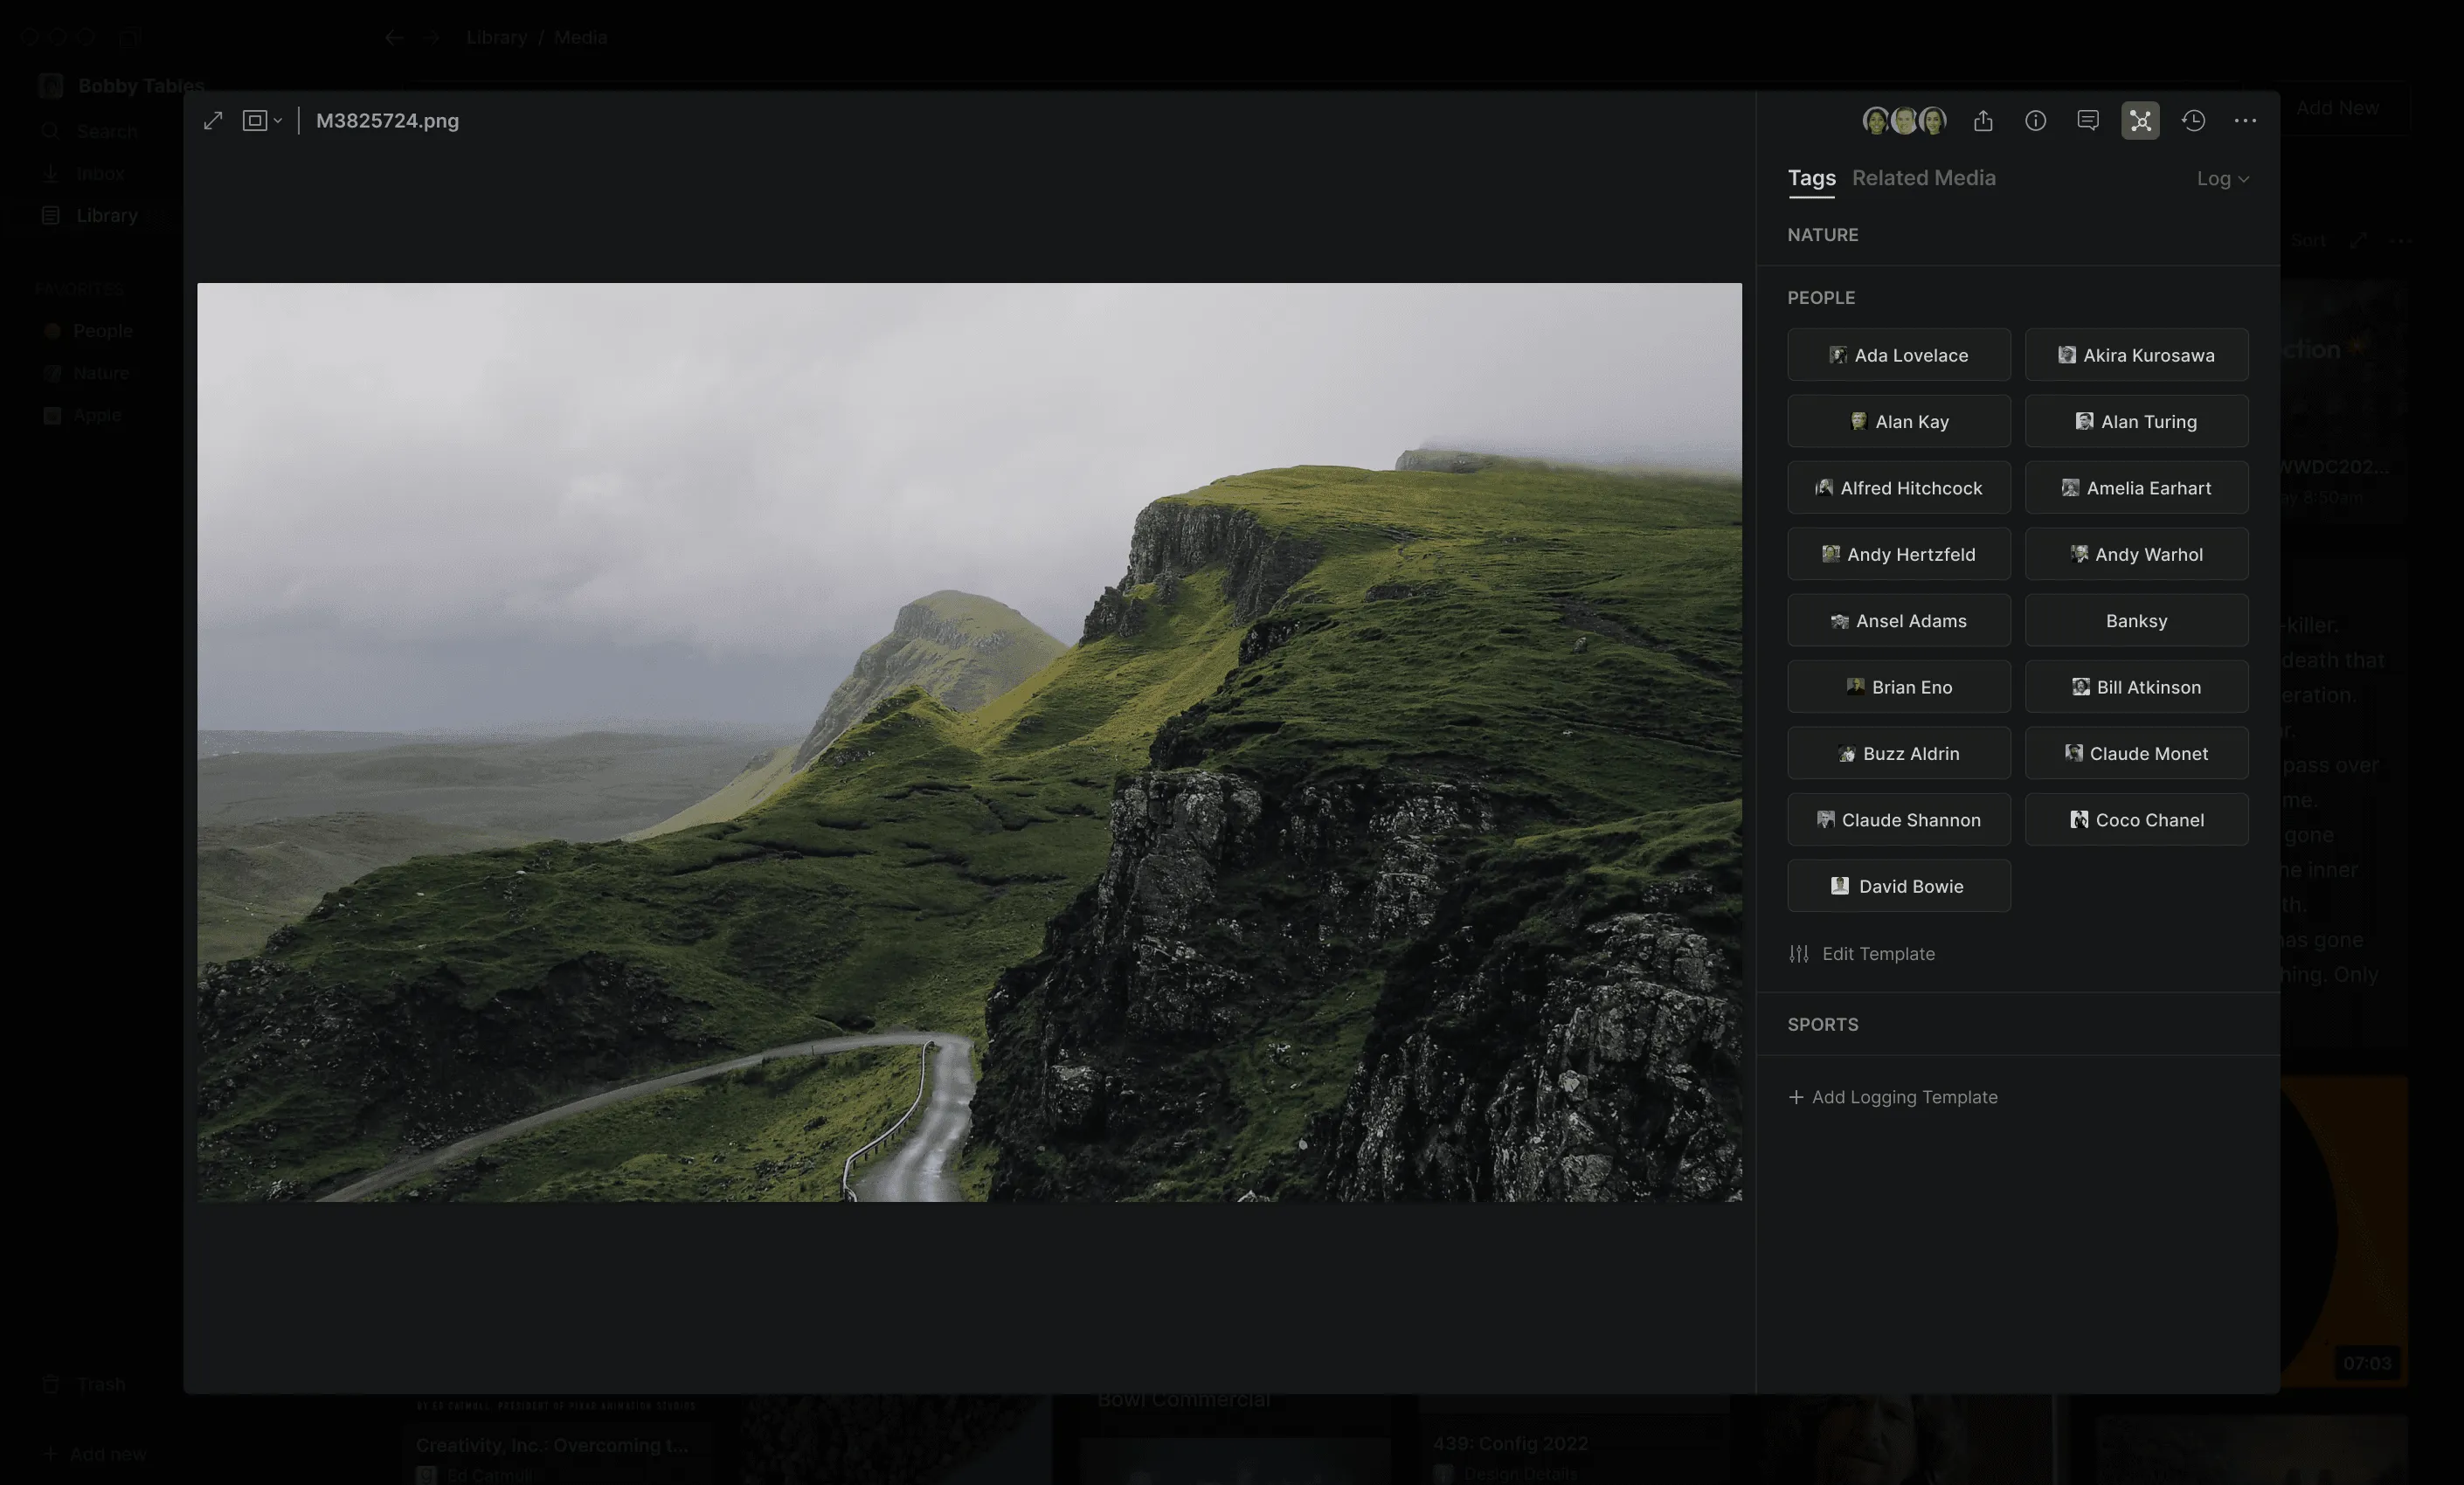Apply the Claude Shannon tag

1898,820
